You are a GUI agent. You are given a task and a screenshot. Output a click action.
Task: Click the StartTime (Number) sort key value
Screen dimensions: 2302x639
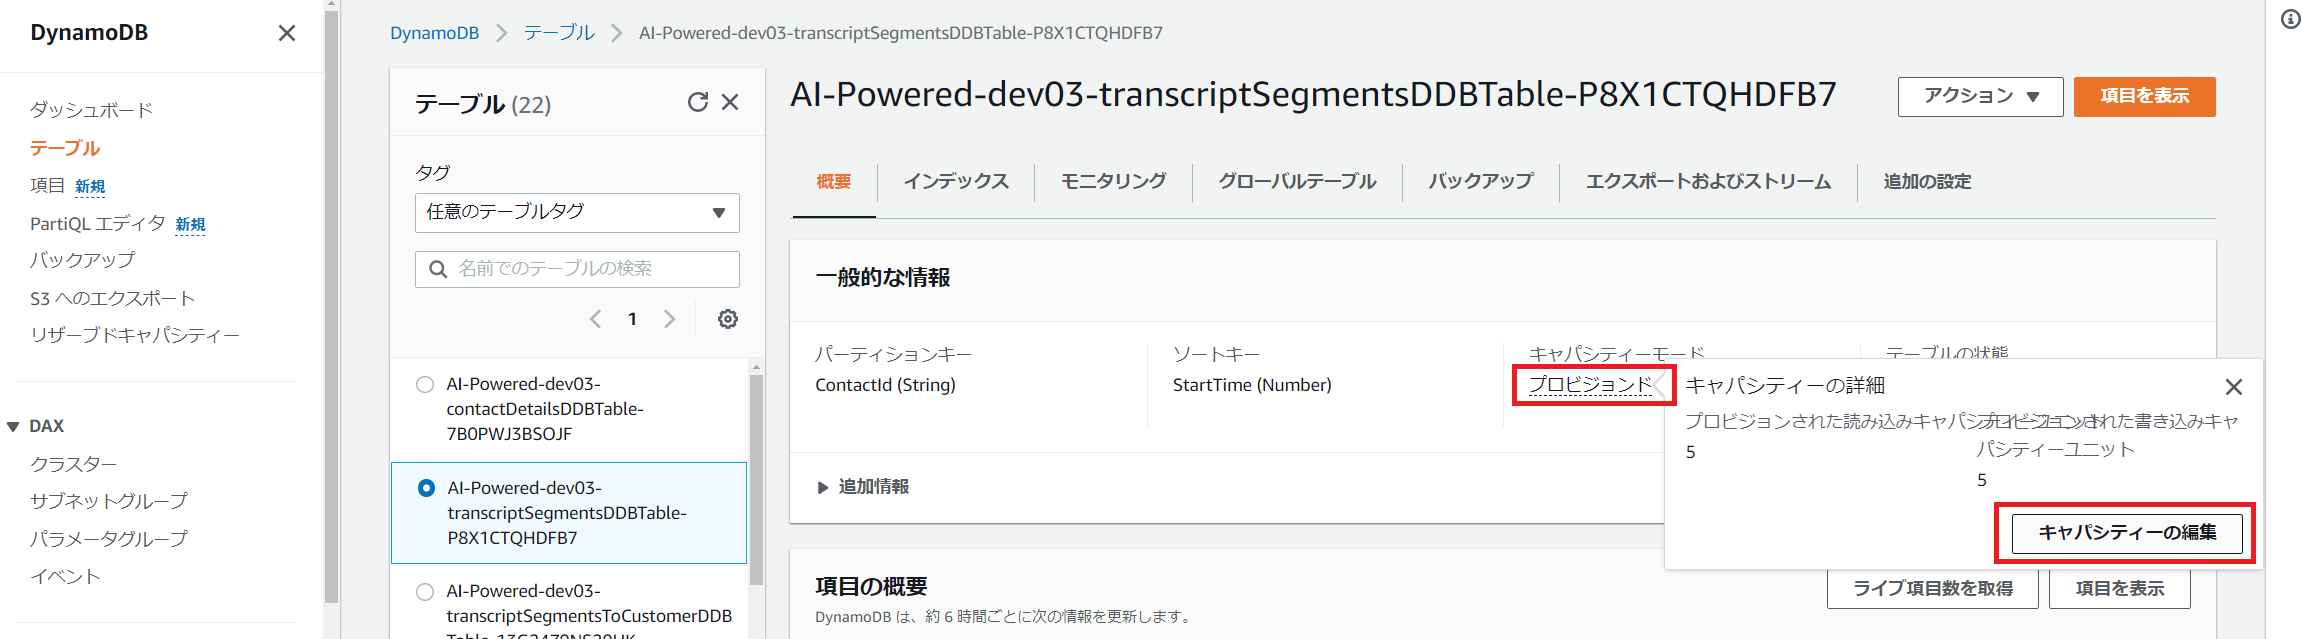(x=1252, y=385)
